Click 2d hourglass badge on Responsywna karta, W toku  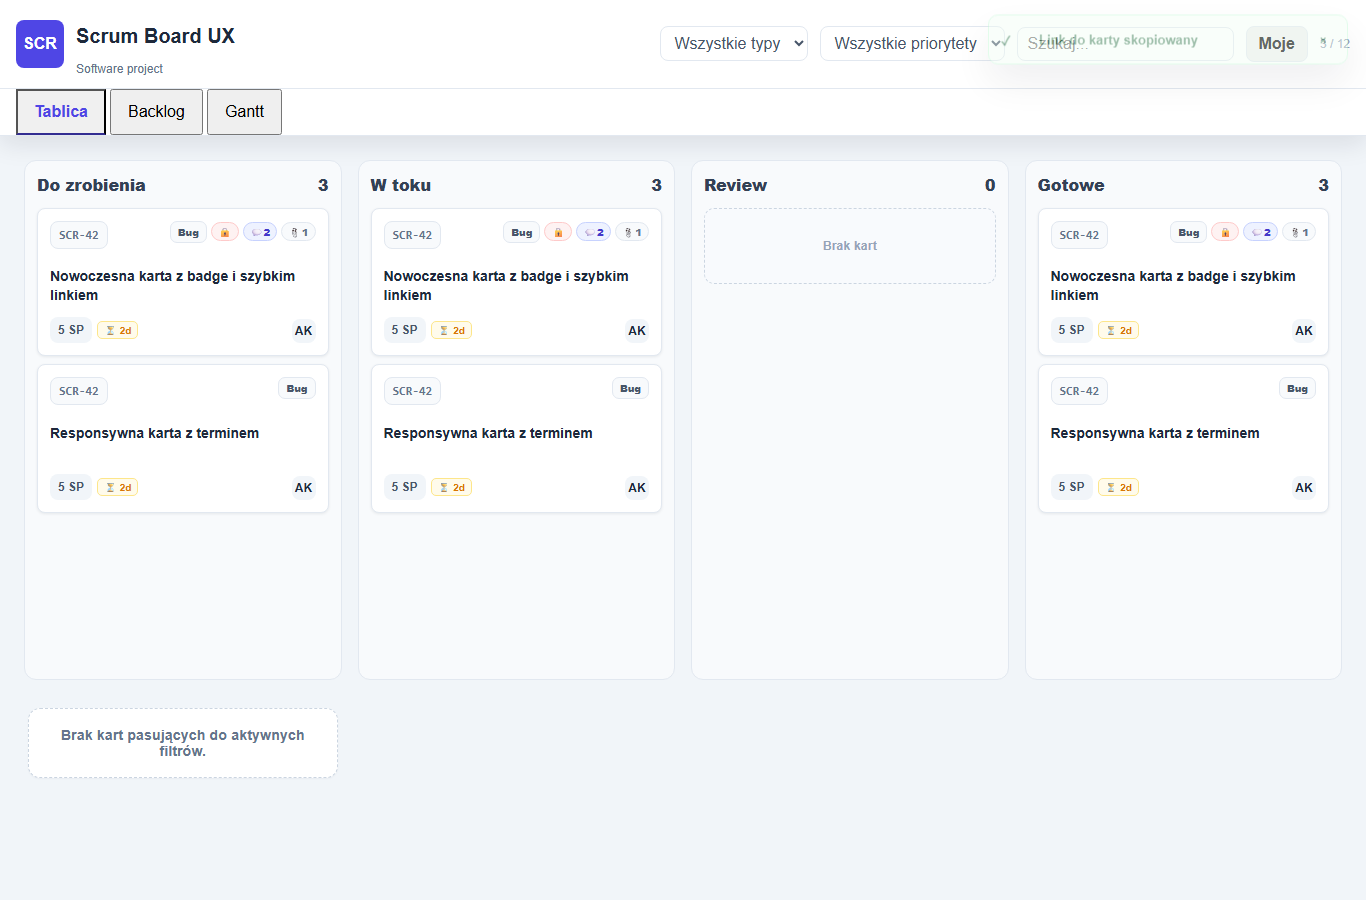(x=451, y=487)
